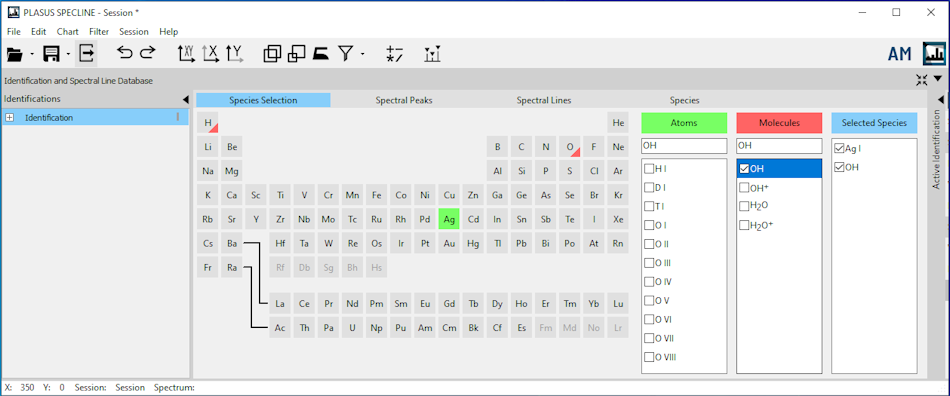Open the math operations calculator icon

coord(394,54)
